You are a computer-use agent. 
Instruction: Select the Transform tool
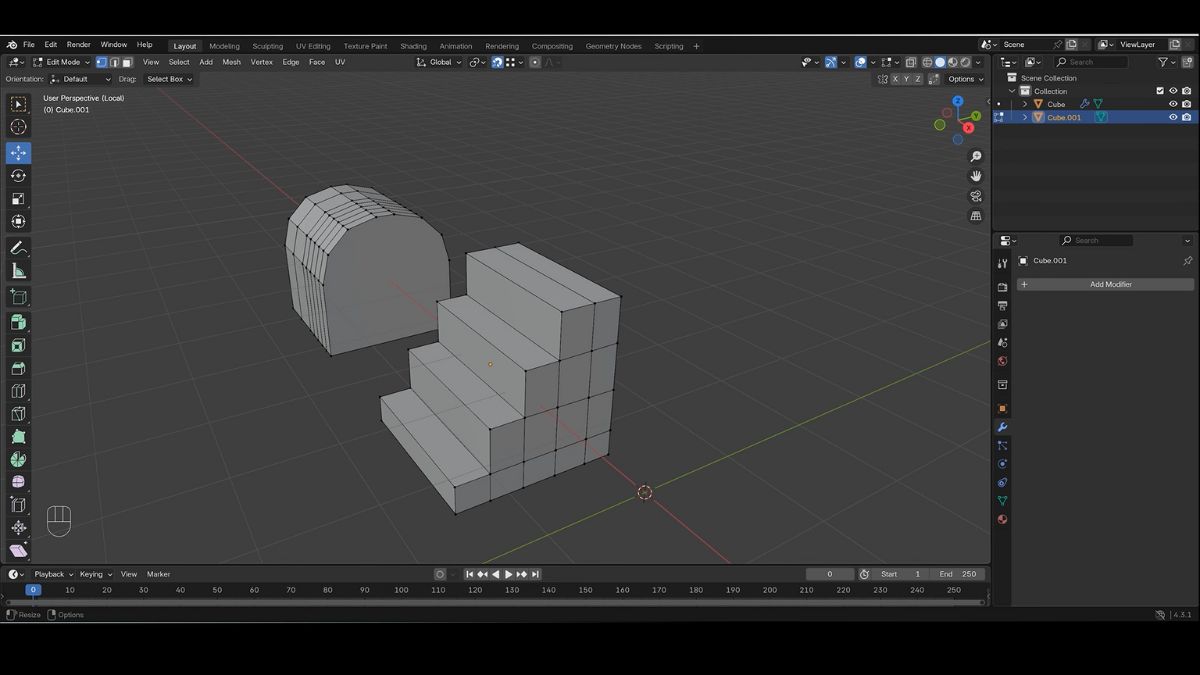click(18, 222)
